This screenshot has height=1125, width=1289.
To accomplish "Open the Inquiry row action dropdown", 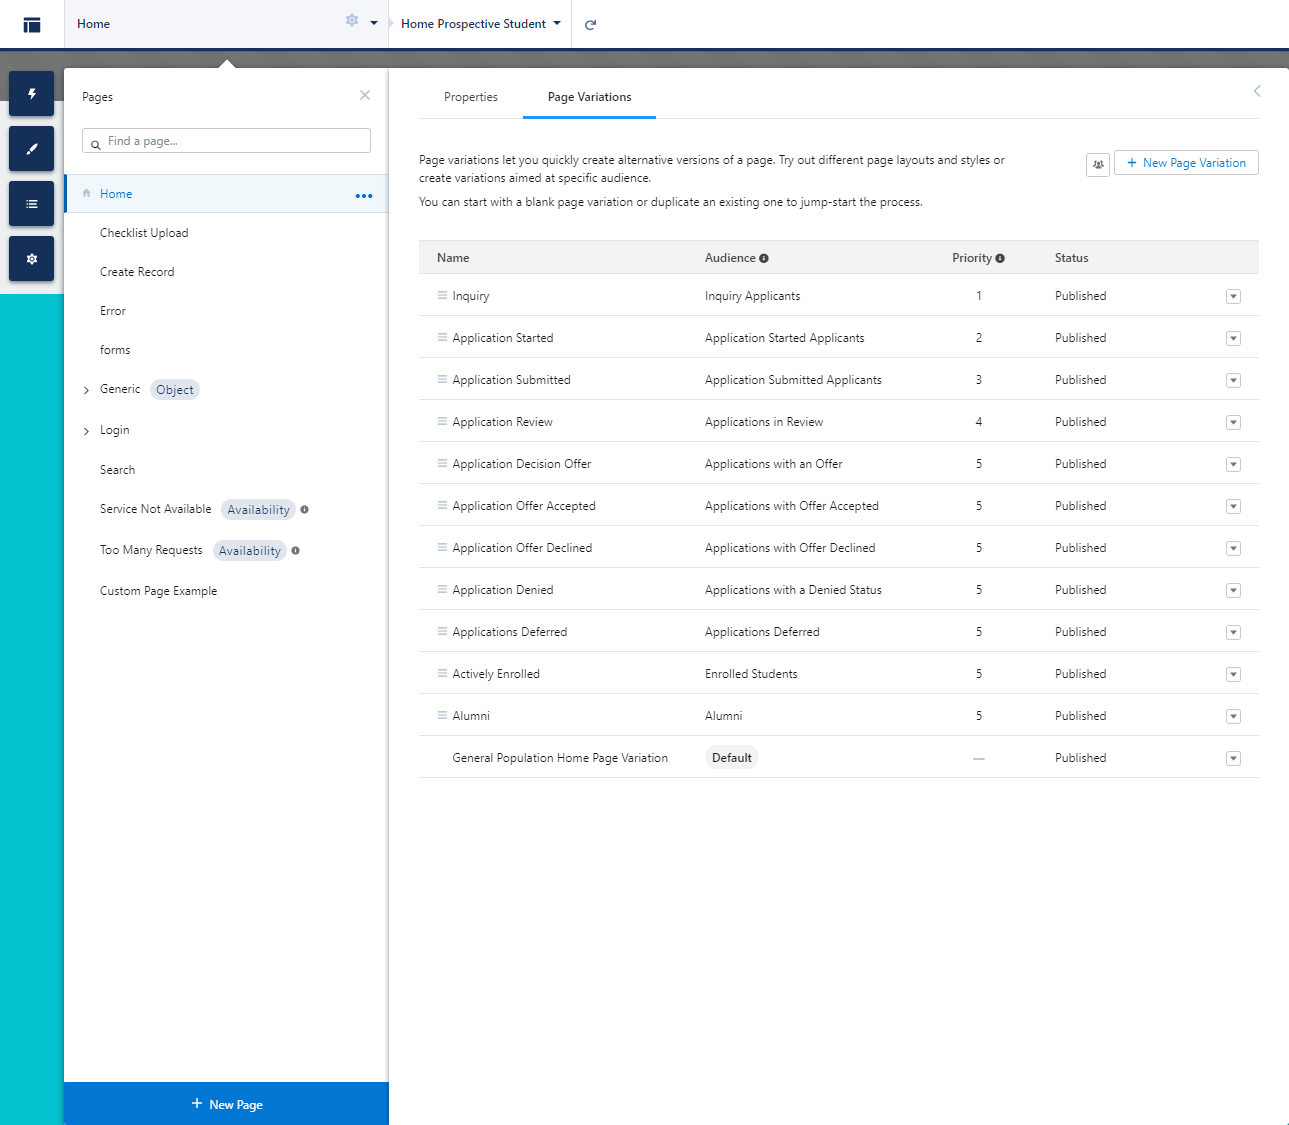I will pos(1233,297).
